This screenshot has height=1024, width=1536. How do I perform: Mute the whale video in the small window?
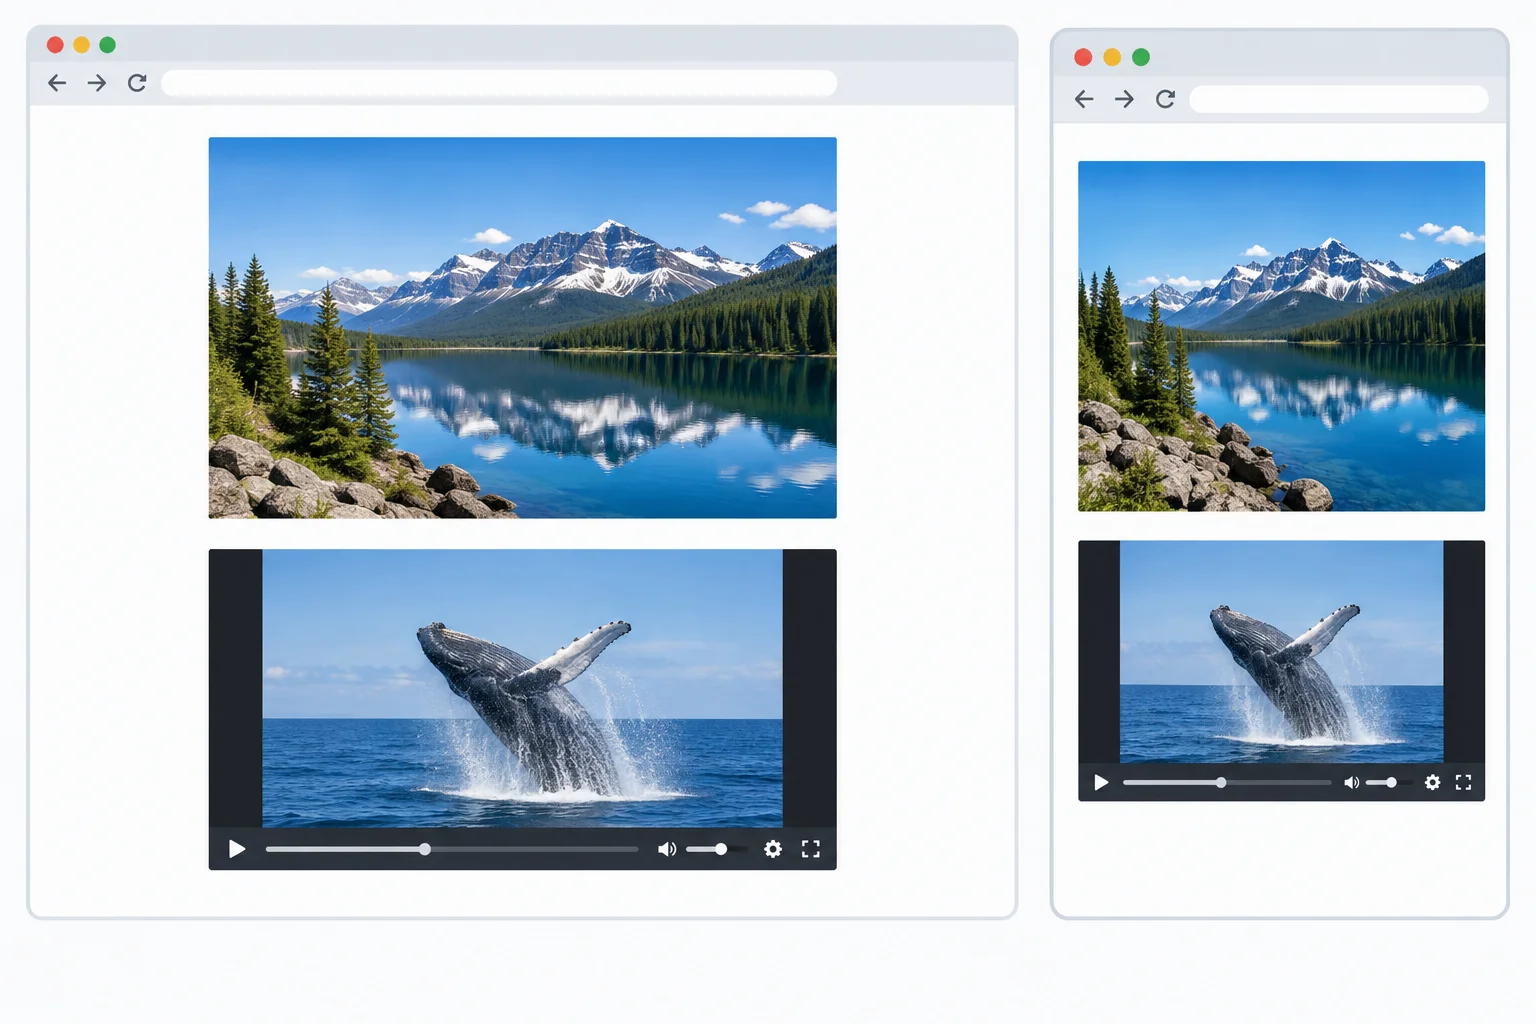pyautogui.click(x=1351, y=782)
